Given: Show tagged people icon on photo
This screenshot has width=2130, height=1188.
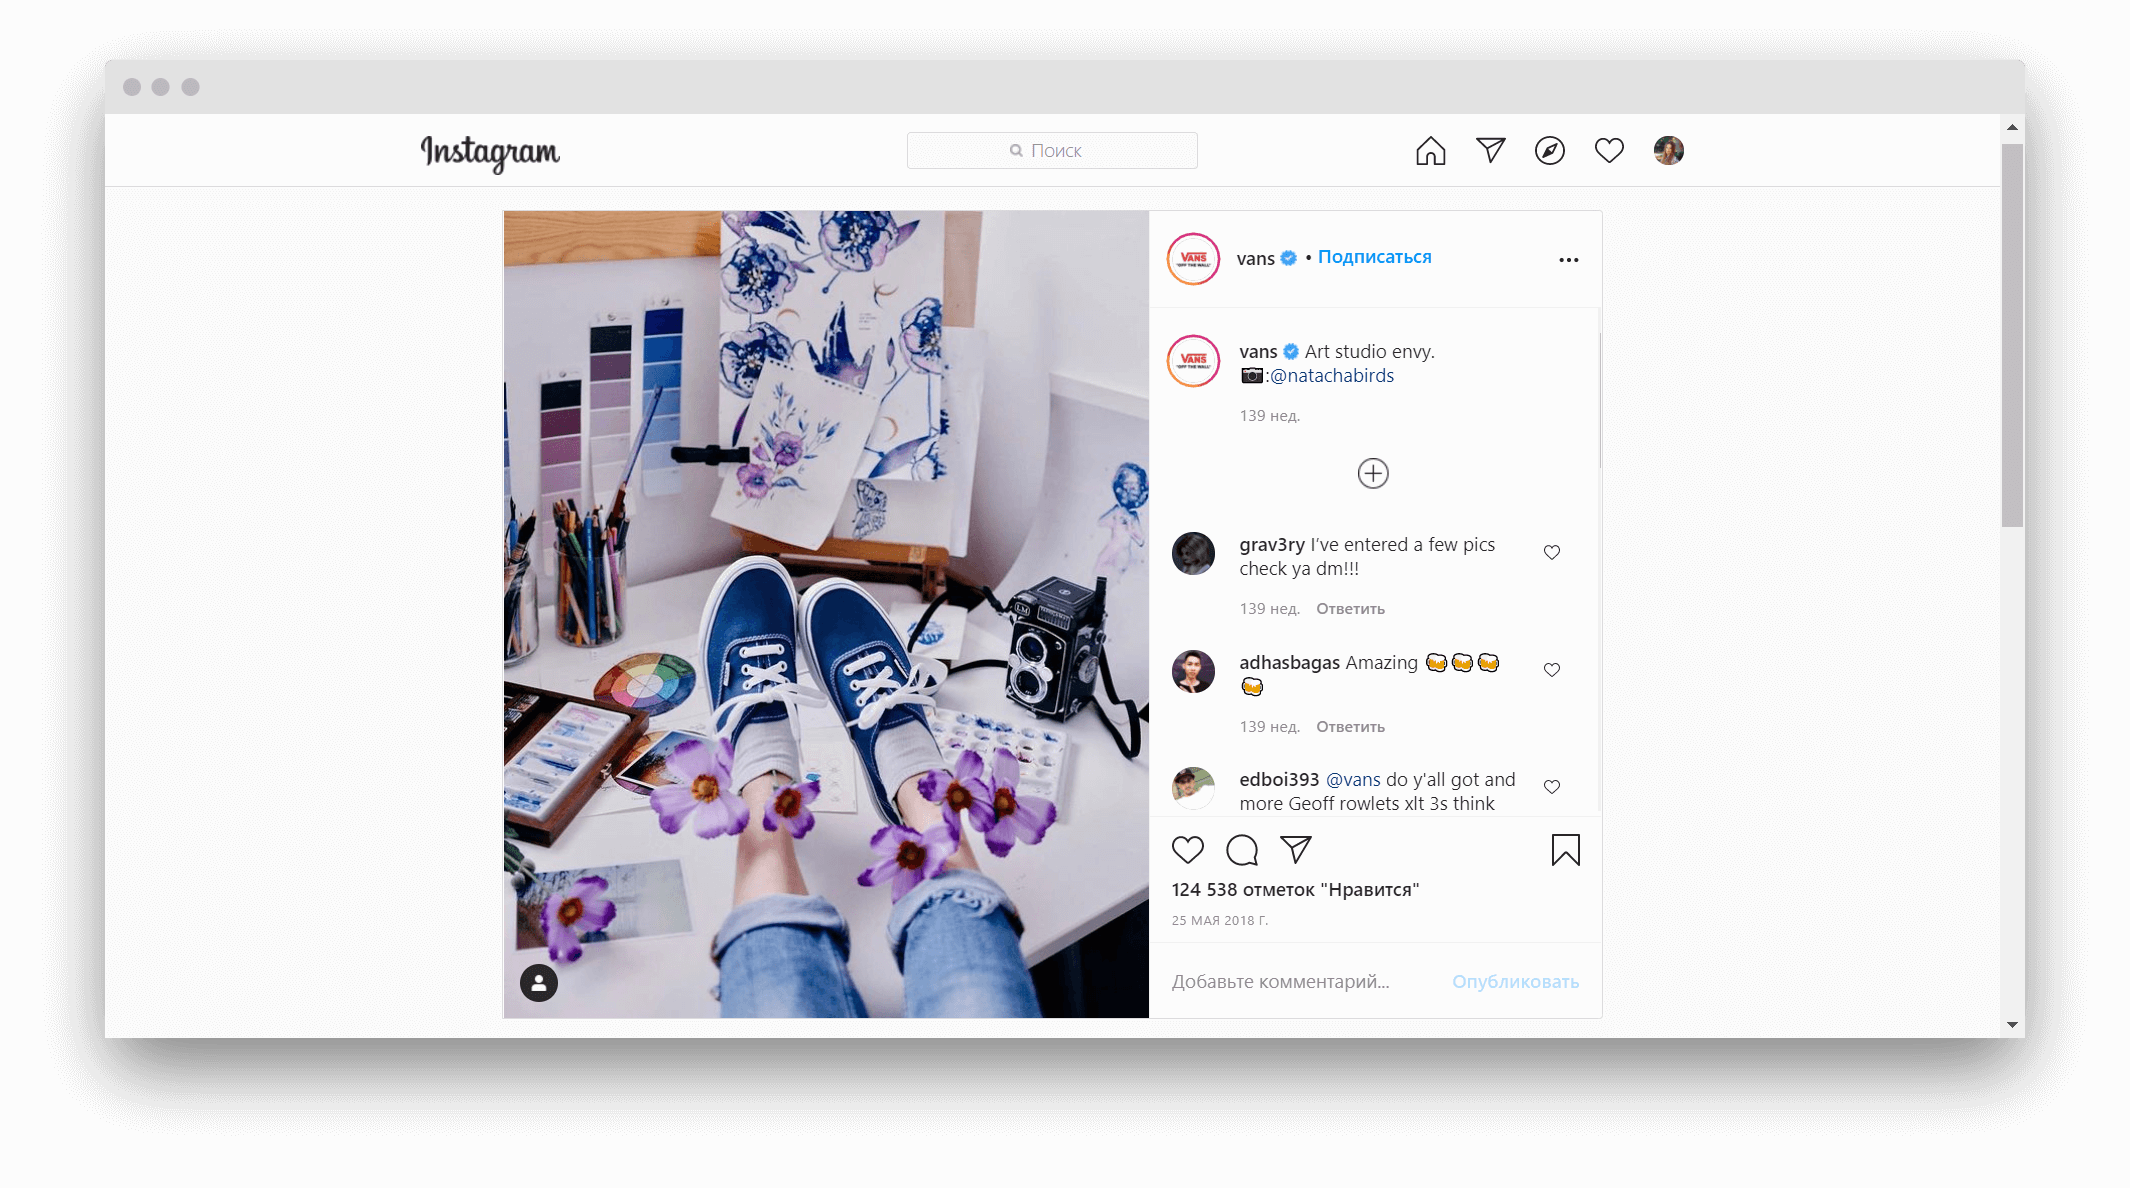Looking at the screenshot, I should (x=539, y=983).
